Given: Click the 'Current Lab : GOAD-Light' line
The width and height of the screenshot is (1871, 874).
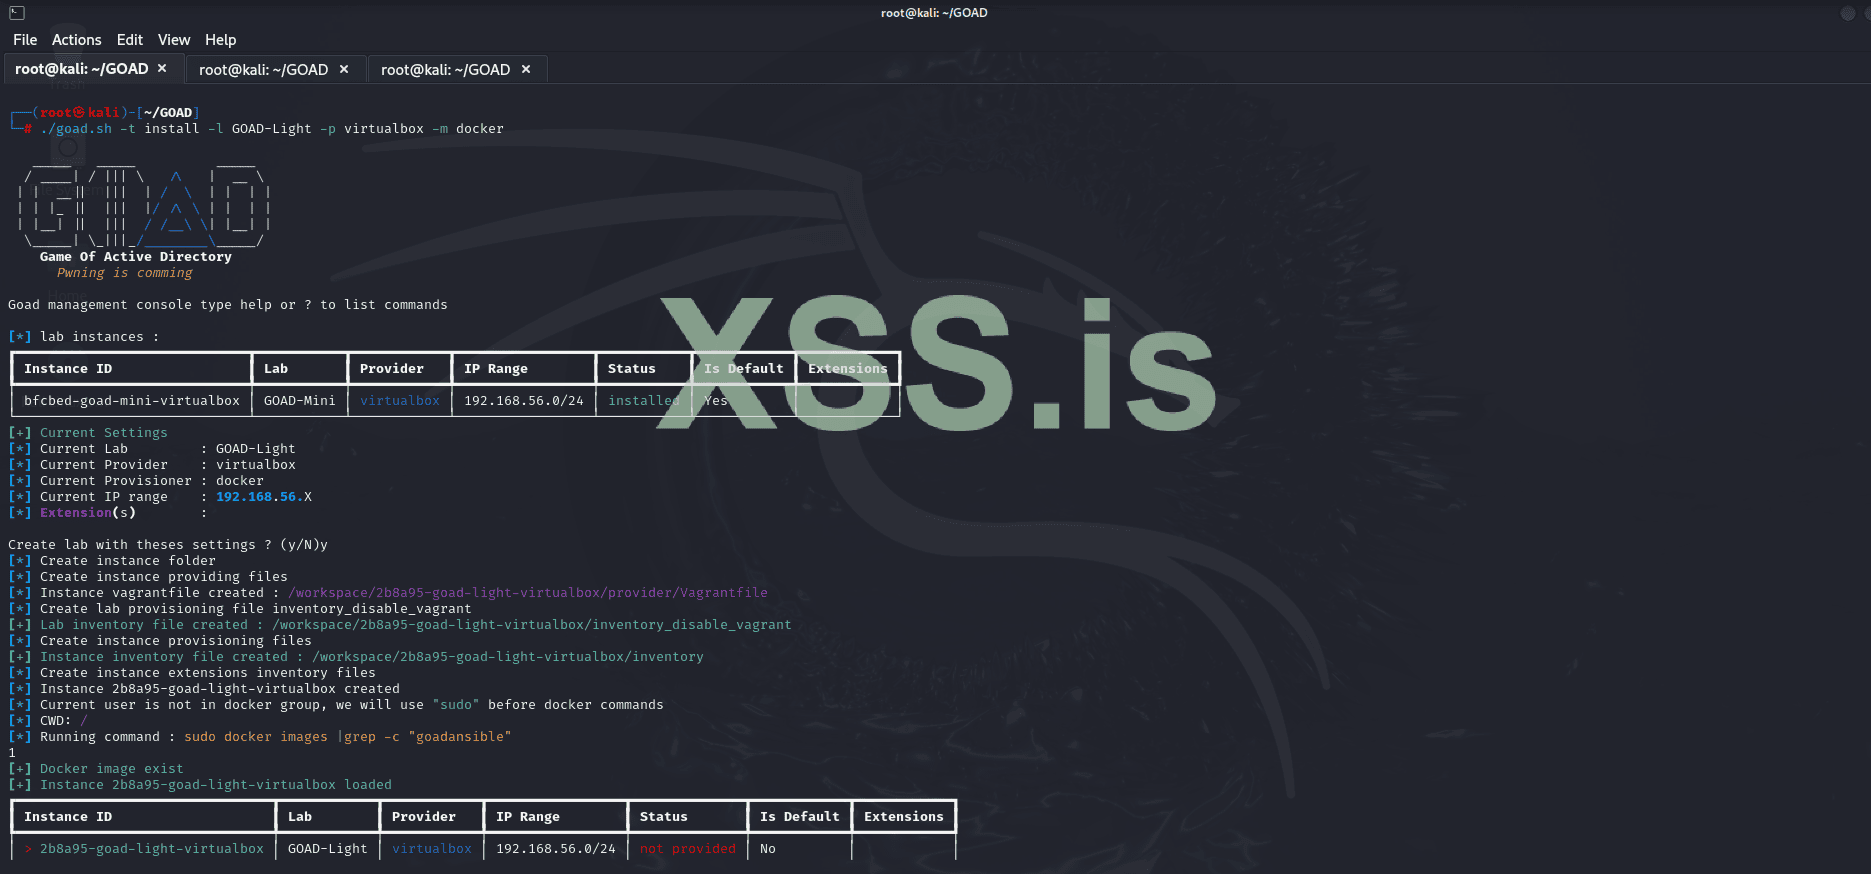Looking at the screenshot, I should [x=152, y=449].
